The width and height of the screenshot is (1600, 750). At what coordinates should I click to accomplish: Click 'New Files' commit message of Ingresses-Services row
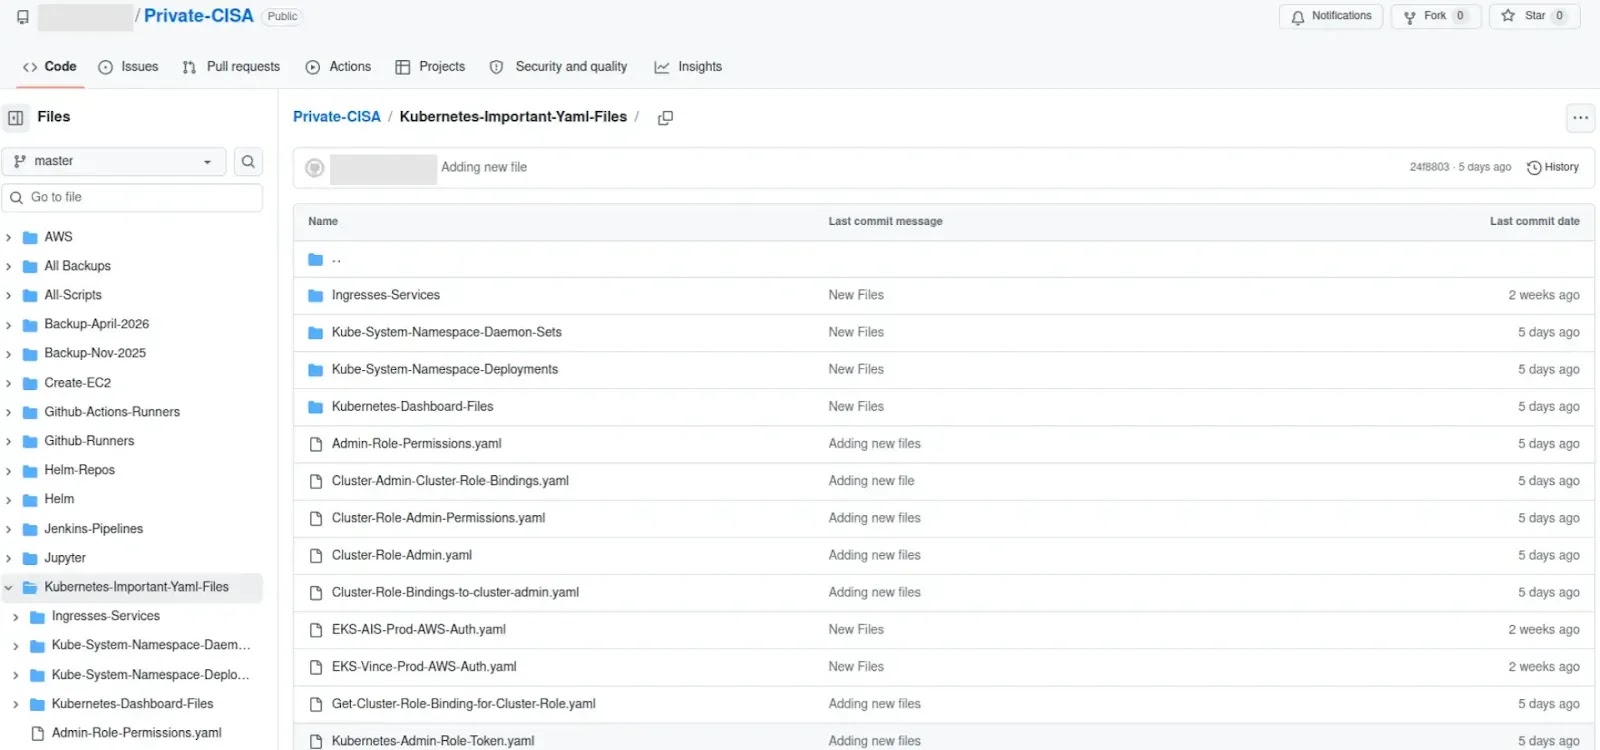[x=856, y=295]
